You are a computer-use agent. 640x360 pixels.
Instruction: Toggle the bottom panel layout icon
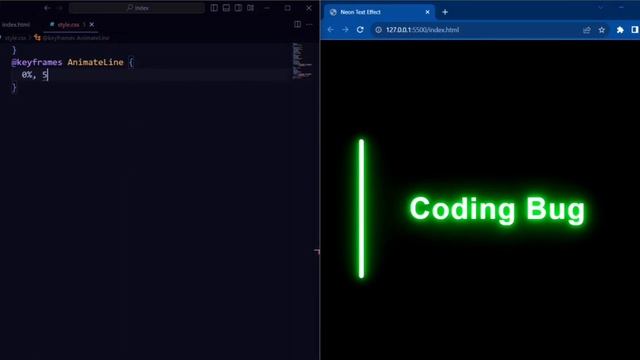(x=226, y=8)
